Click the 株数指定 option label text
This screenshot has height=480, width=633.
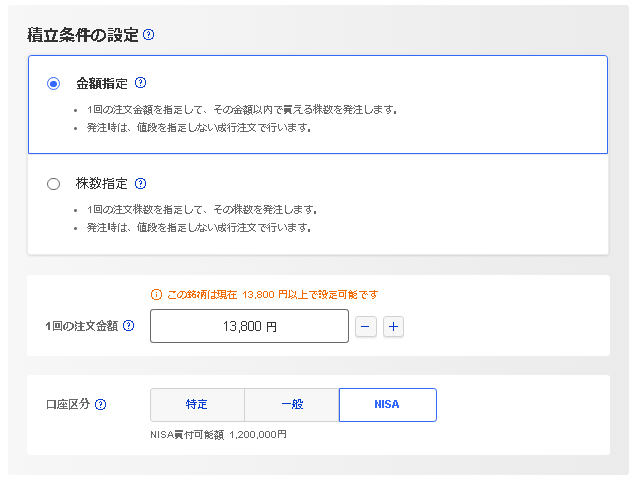click(102, 184)
